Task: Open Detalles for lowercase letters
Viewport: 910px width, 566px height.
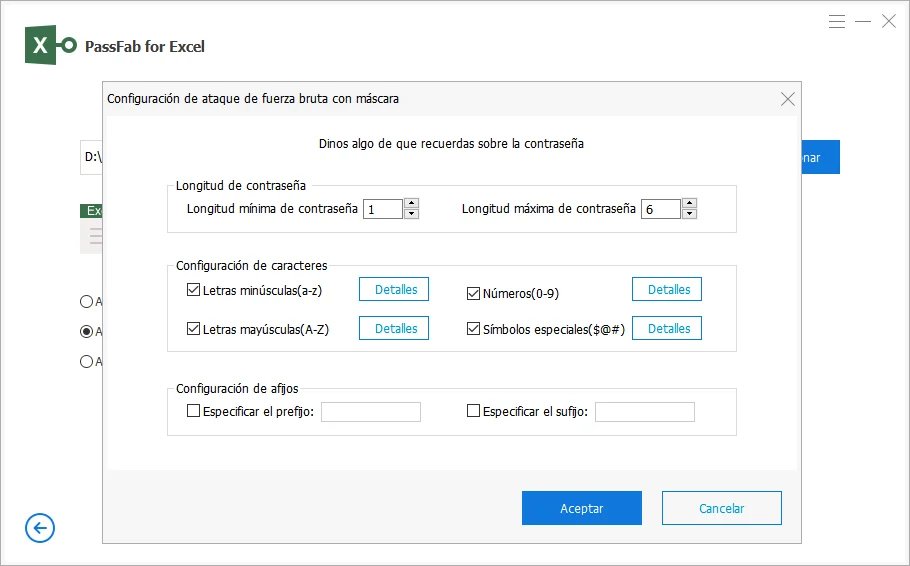Action: (393, 289)
